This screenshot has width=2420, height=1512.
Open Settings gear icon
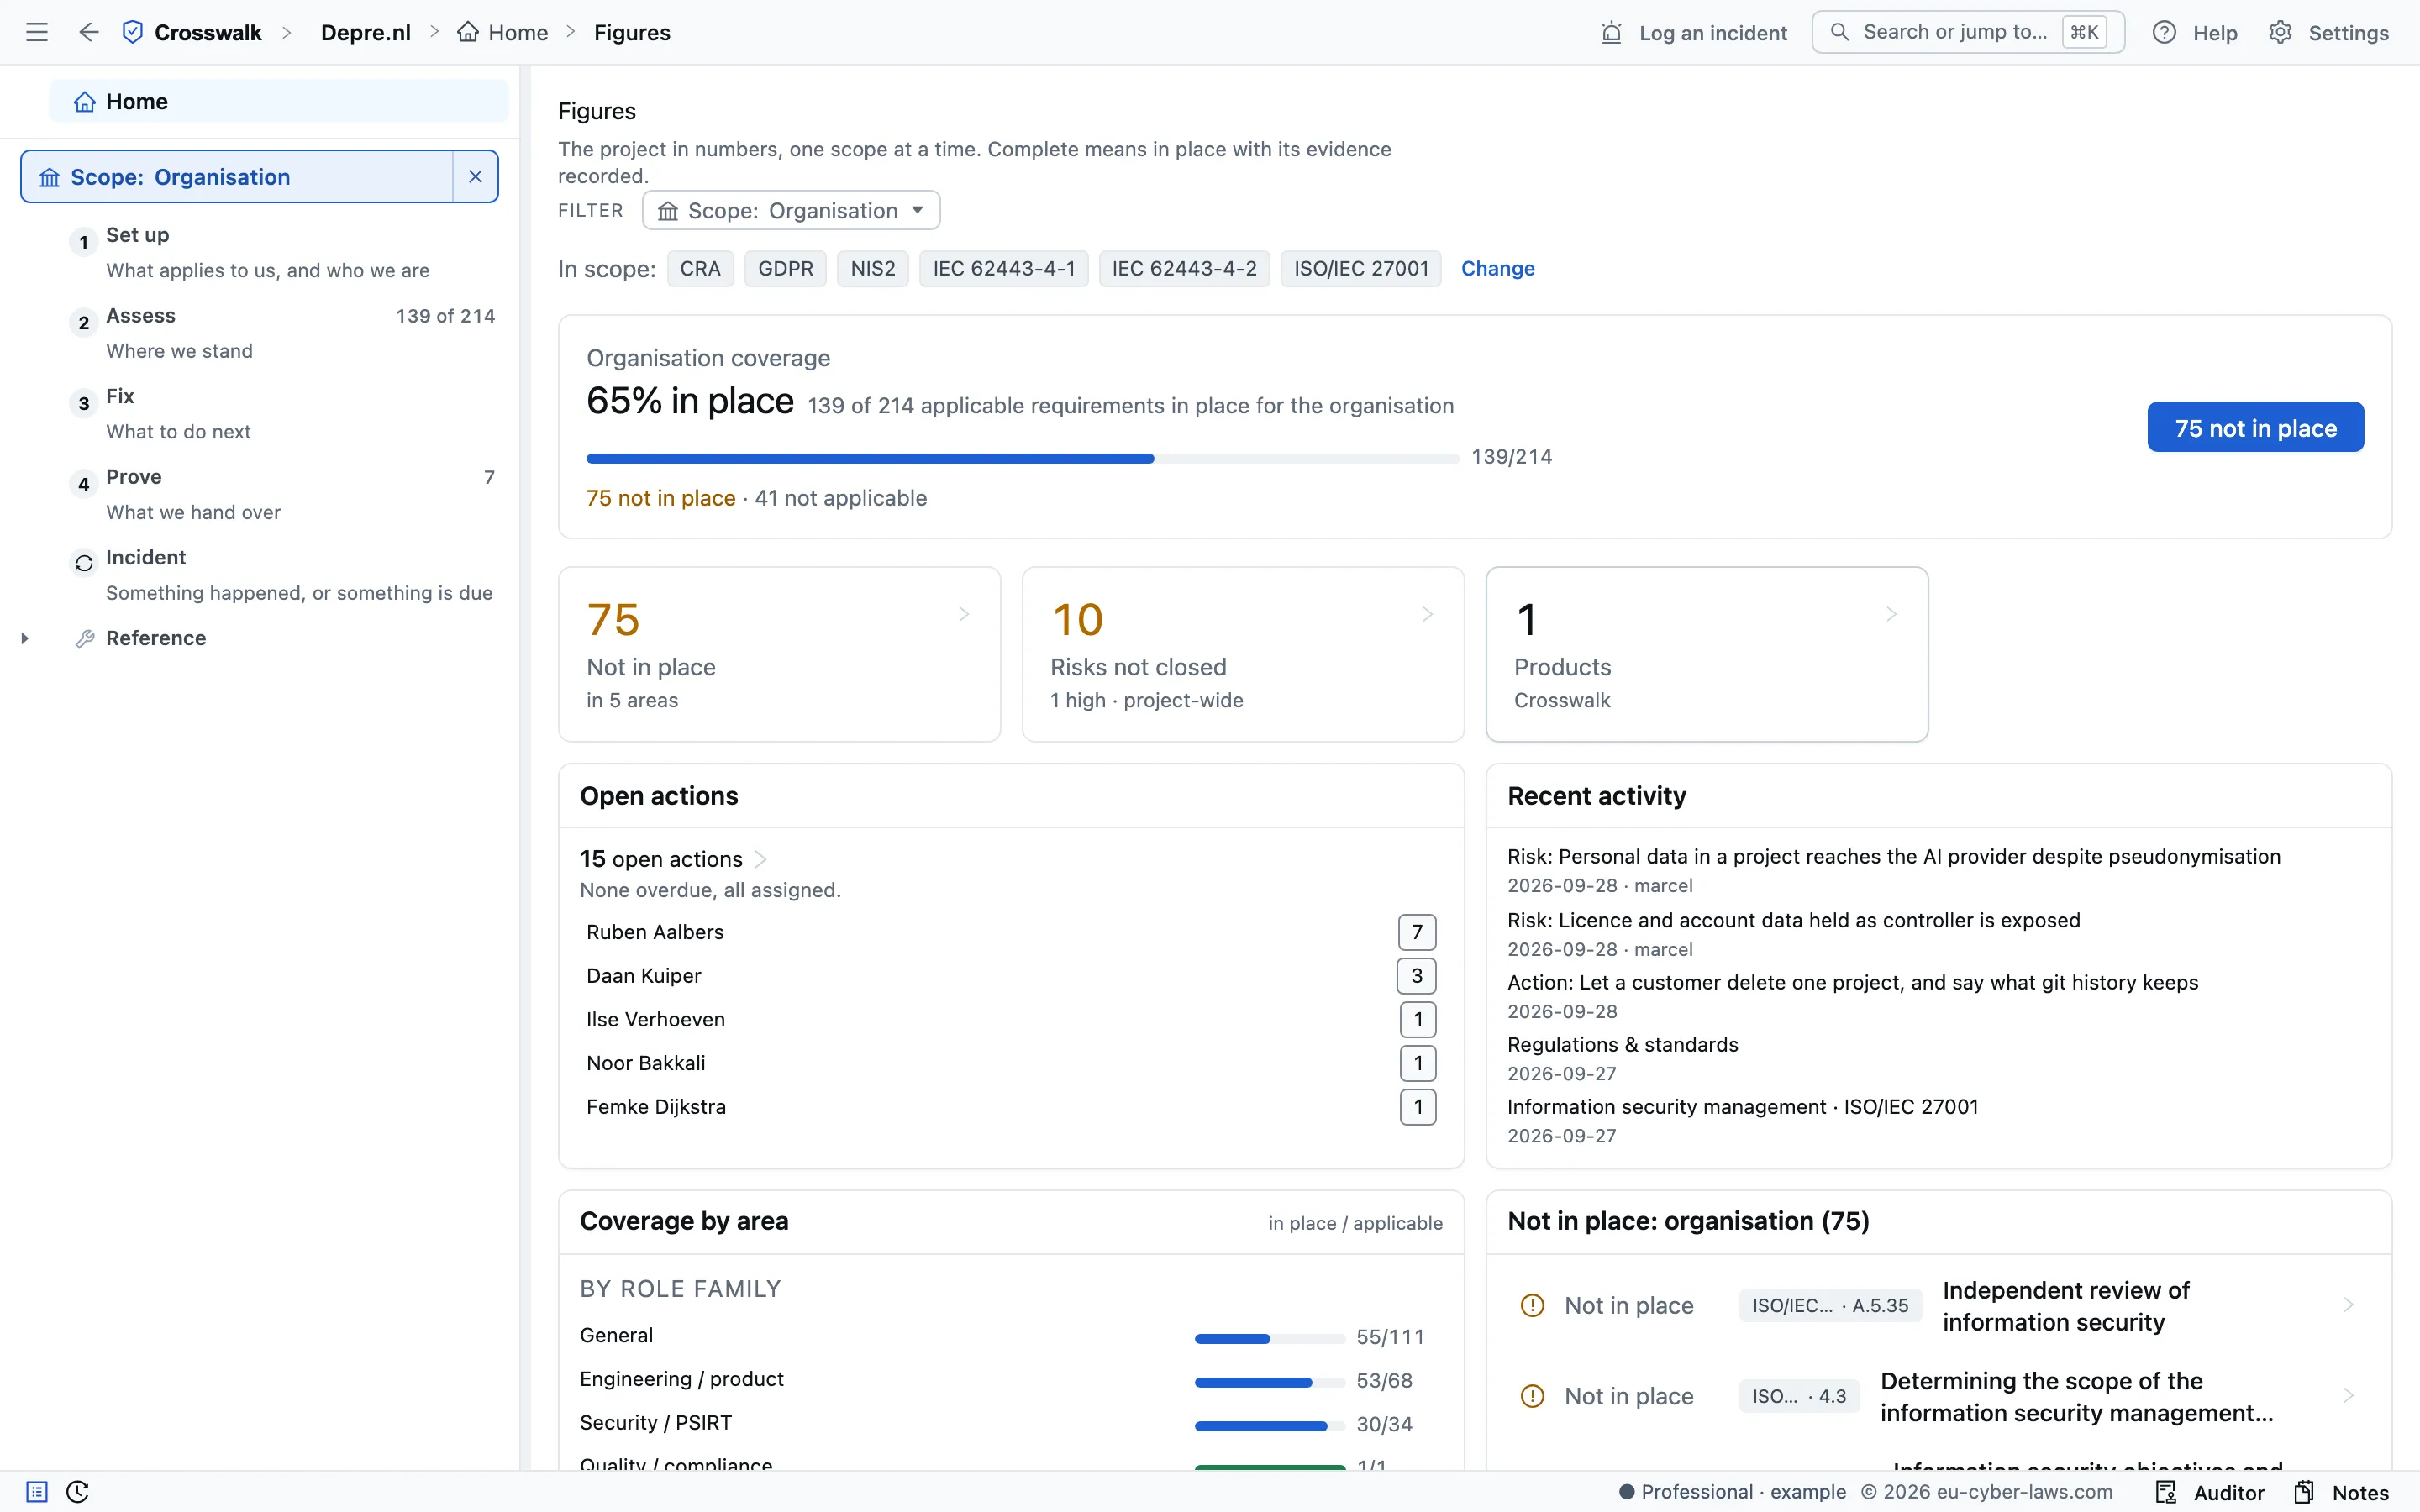[x=2280, y=33]
